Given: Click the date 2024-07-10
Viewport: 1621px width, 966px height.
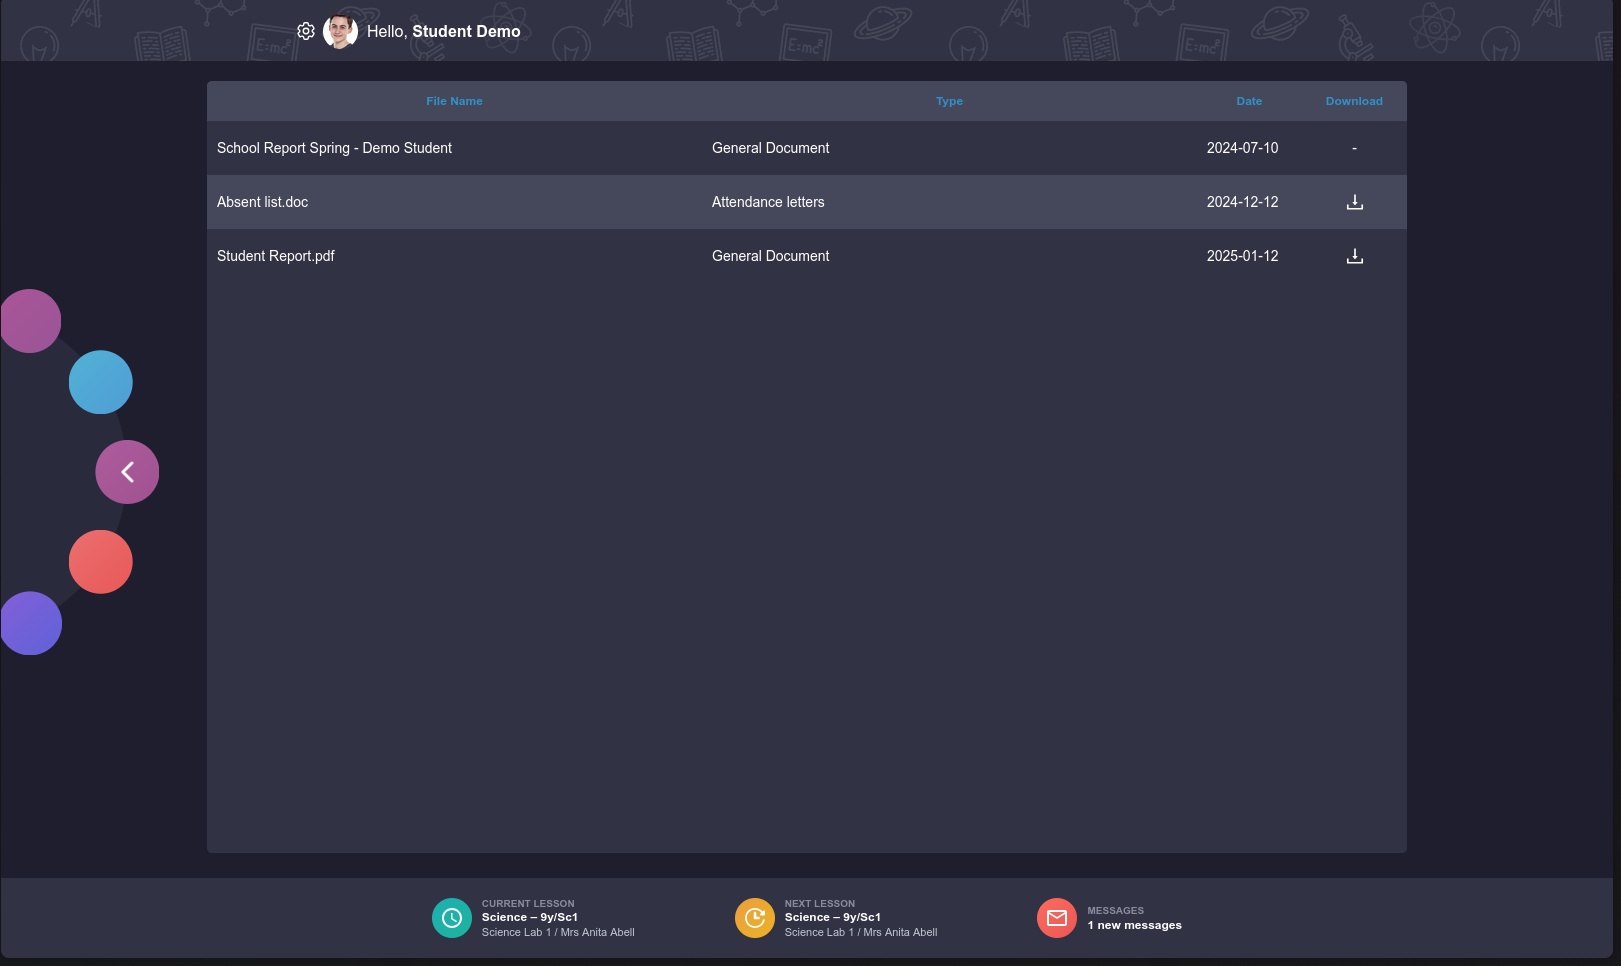Looking at the screenshot, I should point(1242,148).
